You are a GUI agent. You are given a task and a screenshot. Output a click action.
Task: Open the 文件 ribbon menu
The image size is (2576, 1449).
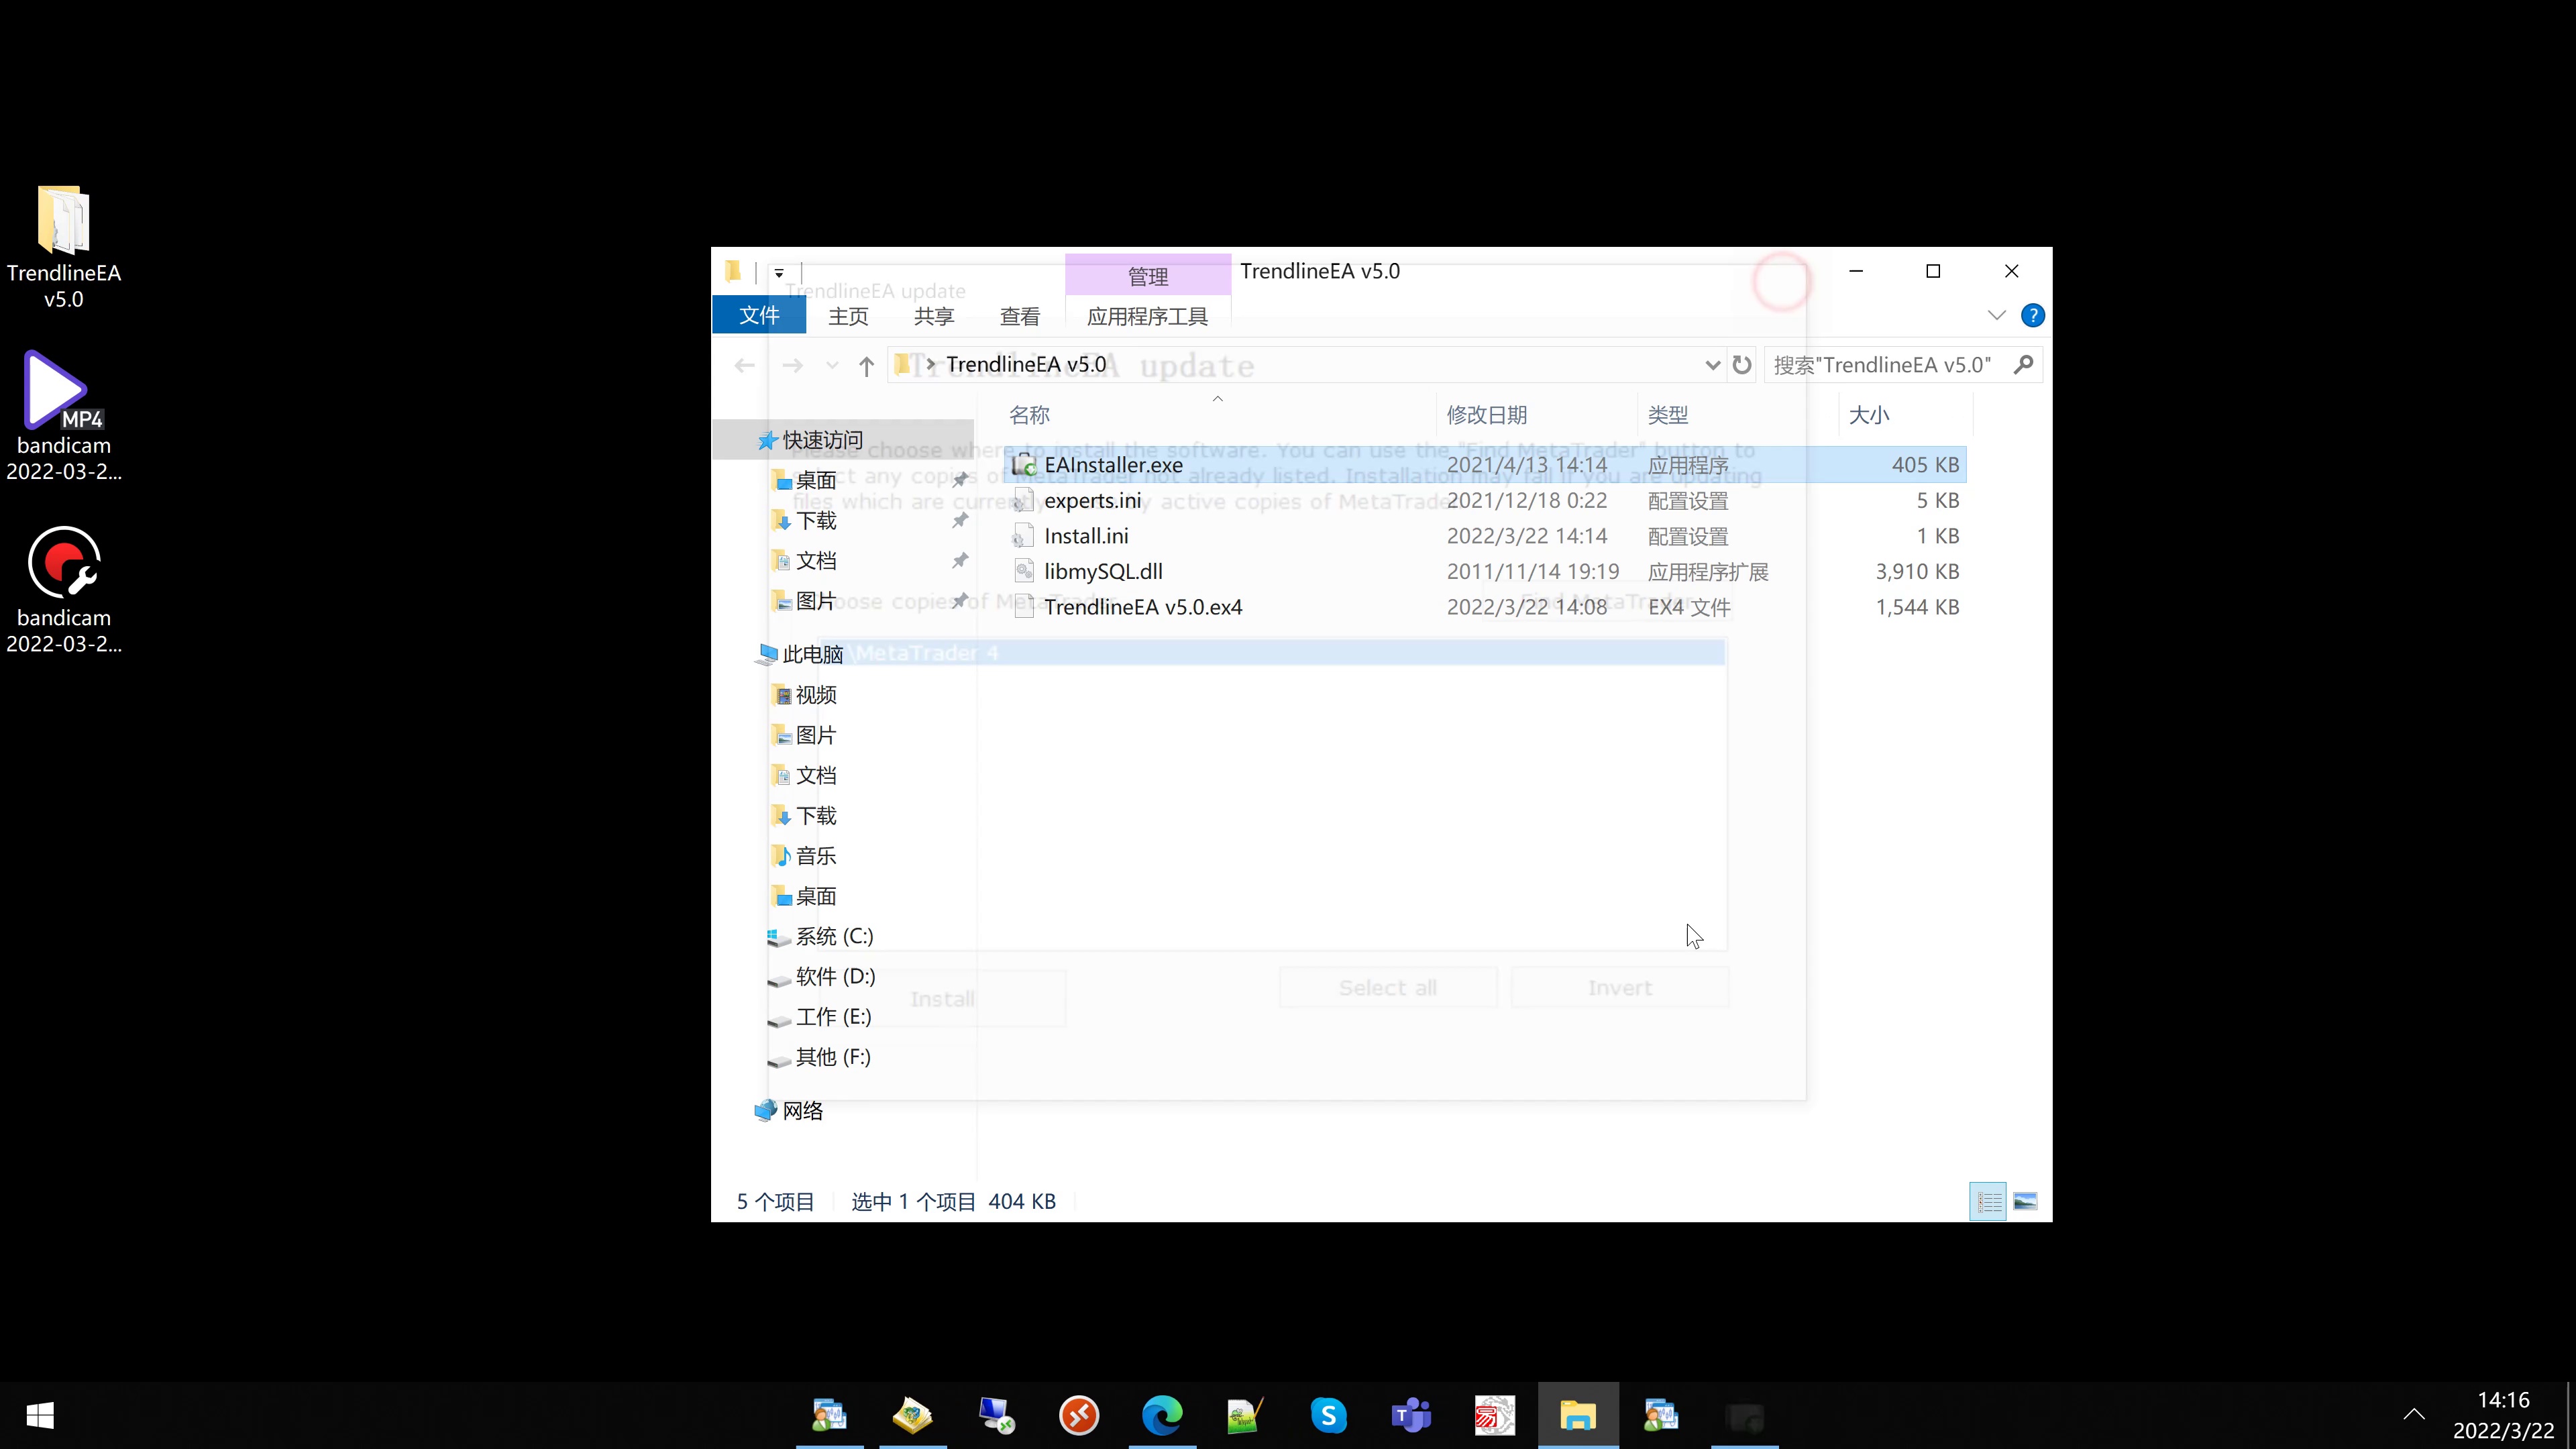tap(758, 316)
